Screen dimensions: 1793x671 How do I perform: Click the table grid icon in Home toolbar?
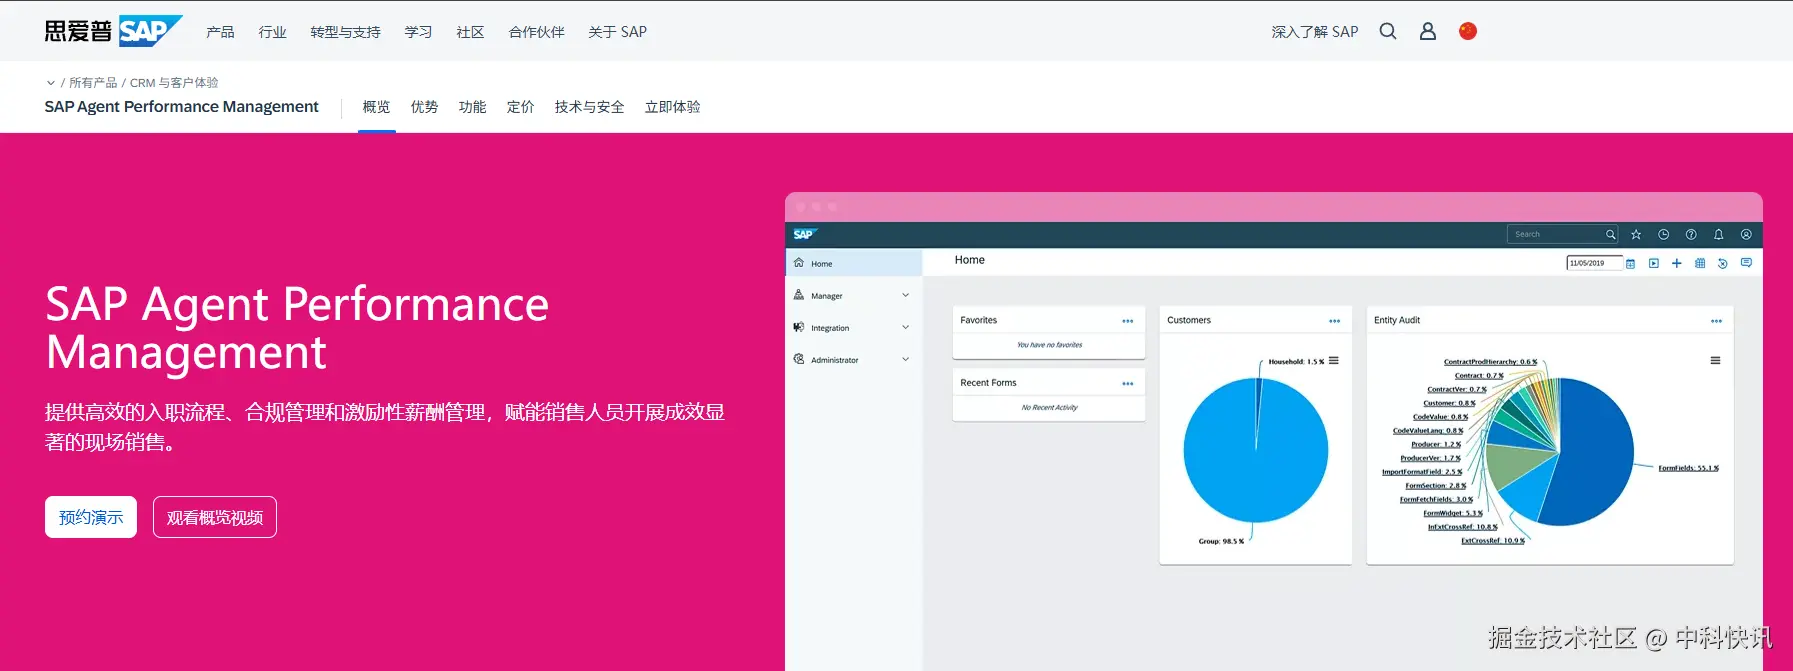[1700, 263]
